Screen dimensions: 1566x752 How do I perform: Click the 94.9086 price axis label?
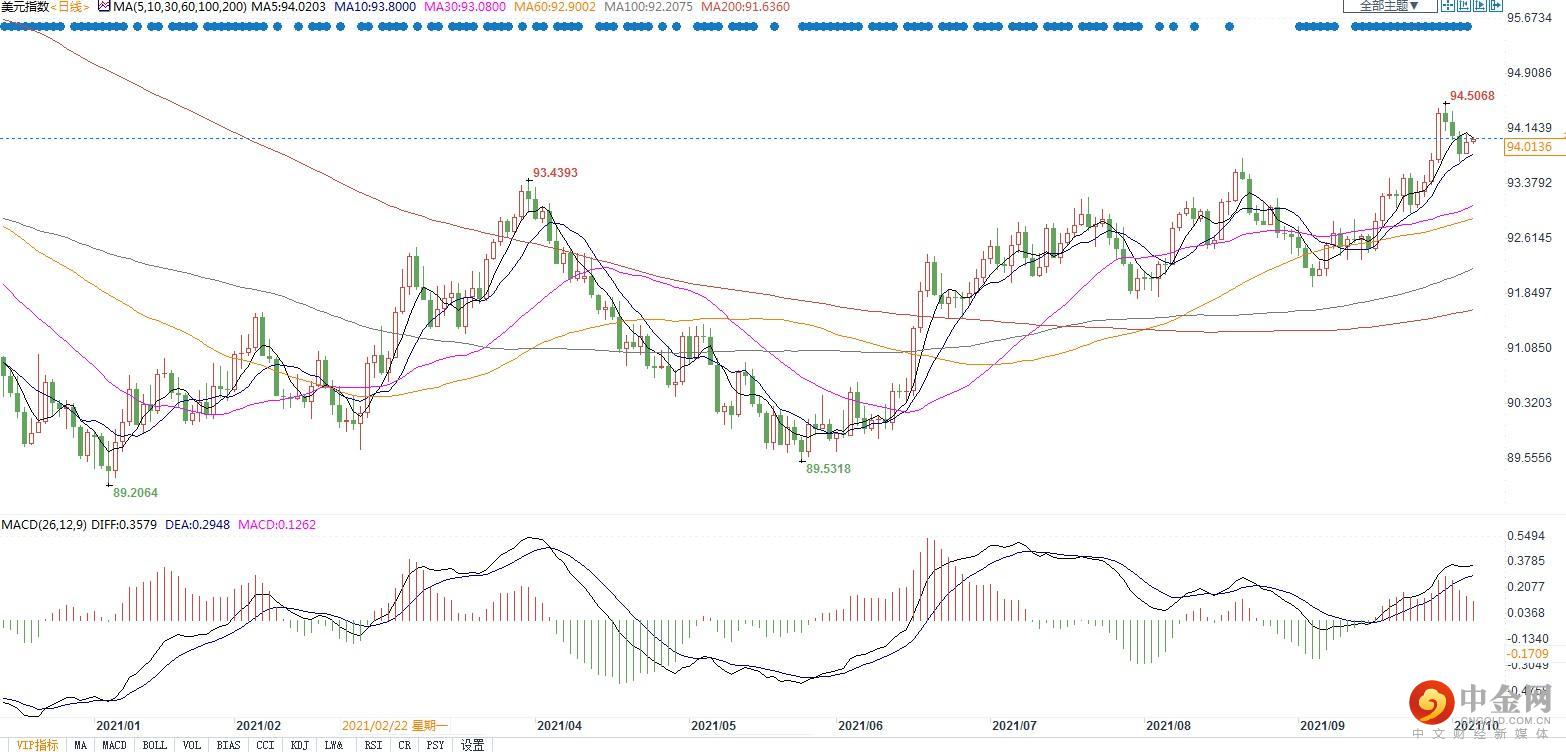1530,73
